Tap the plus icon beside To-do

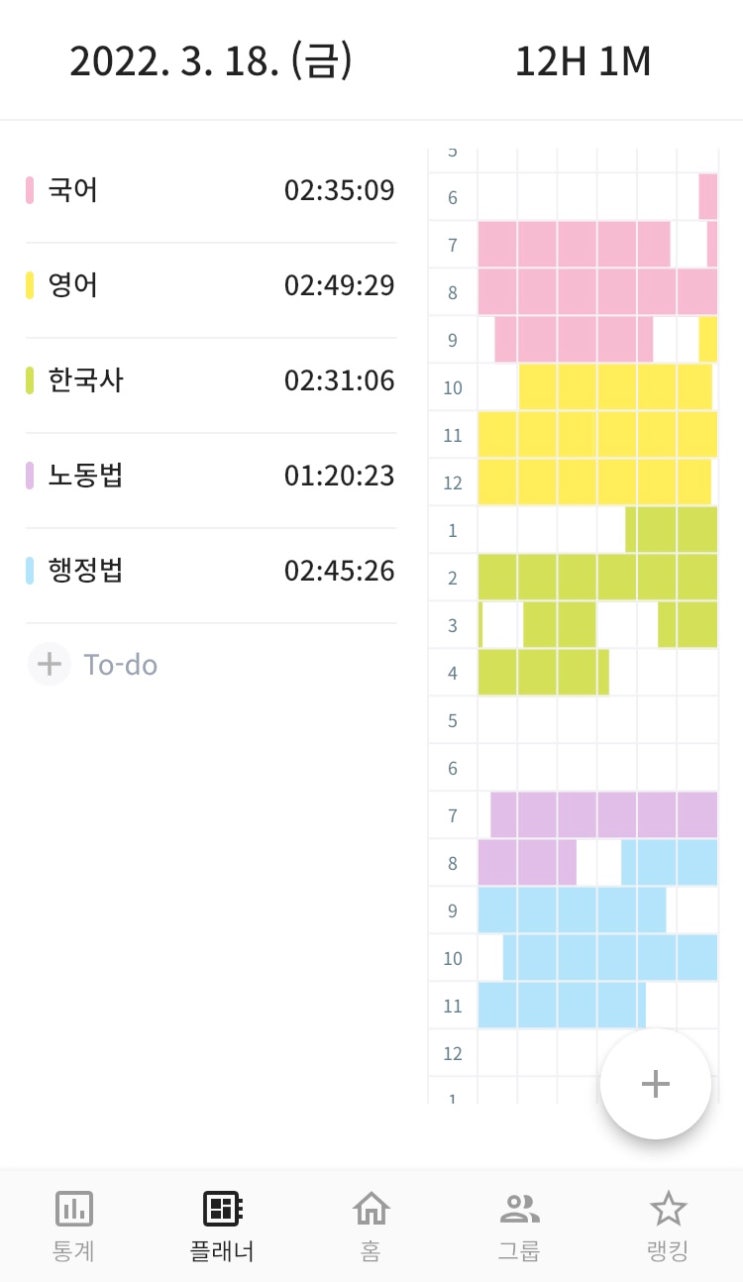click(49, 665)
